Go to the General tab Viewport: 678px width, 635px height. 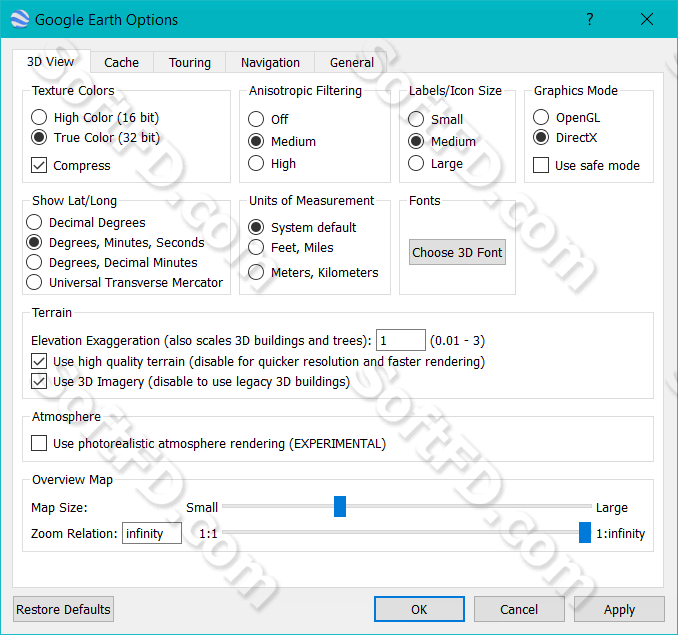(352, 63)
